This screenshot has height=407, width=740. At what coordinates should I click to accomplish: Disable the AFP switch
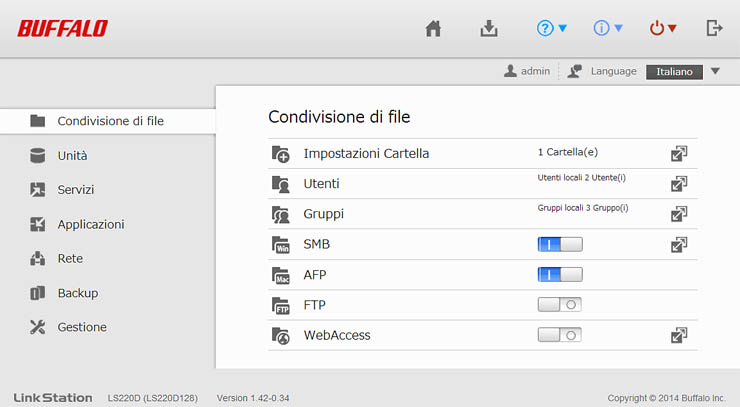point(559,274)
